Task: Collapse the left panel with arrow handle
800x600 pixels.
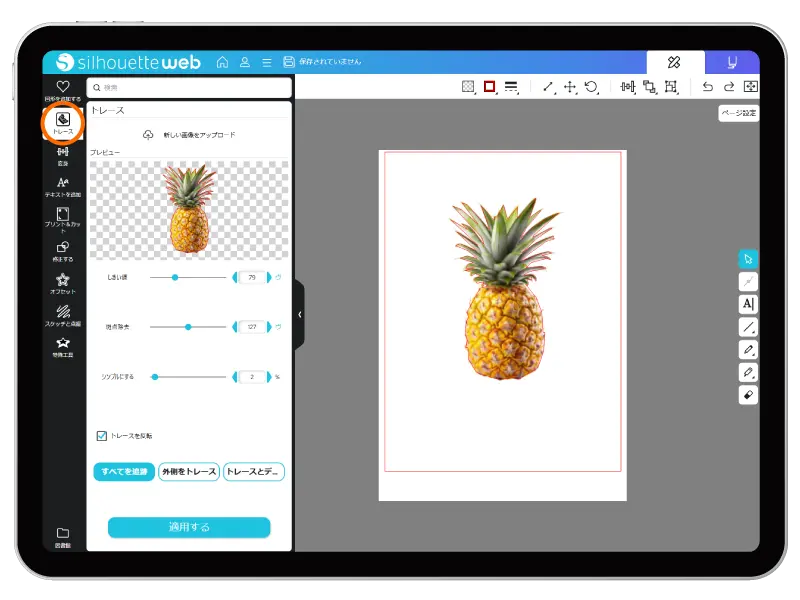Action: [x=299, y=314]
